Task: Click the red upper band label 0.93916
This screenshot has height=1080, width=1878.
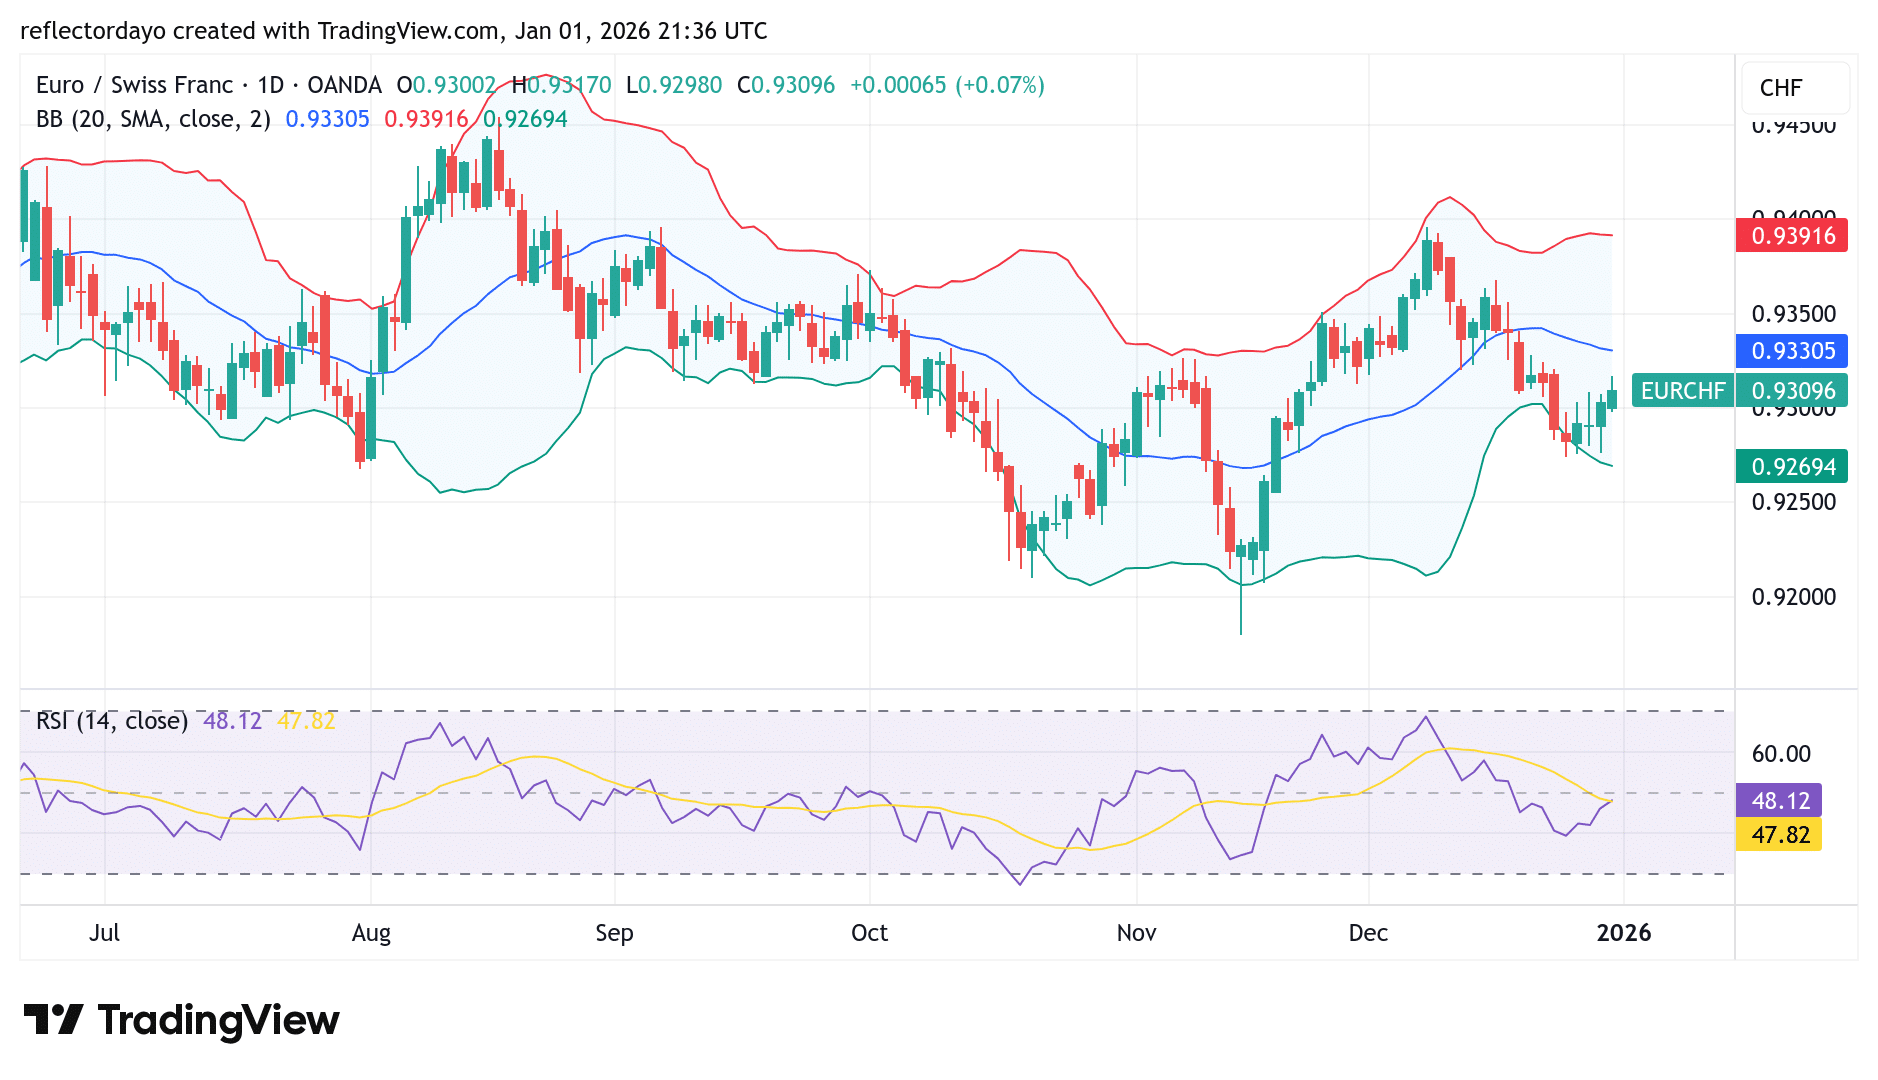Action: click(x=1791, y=236)
